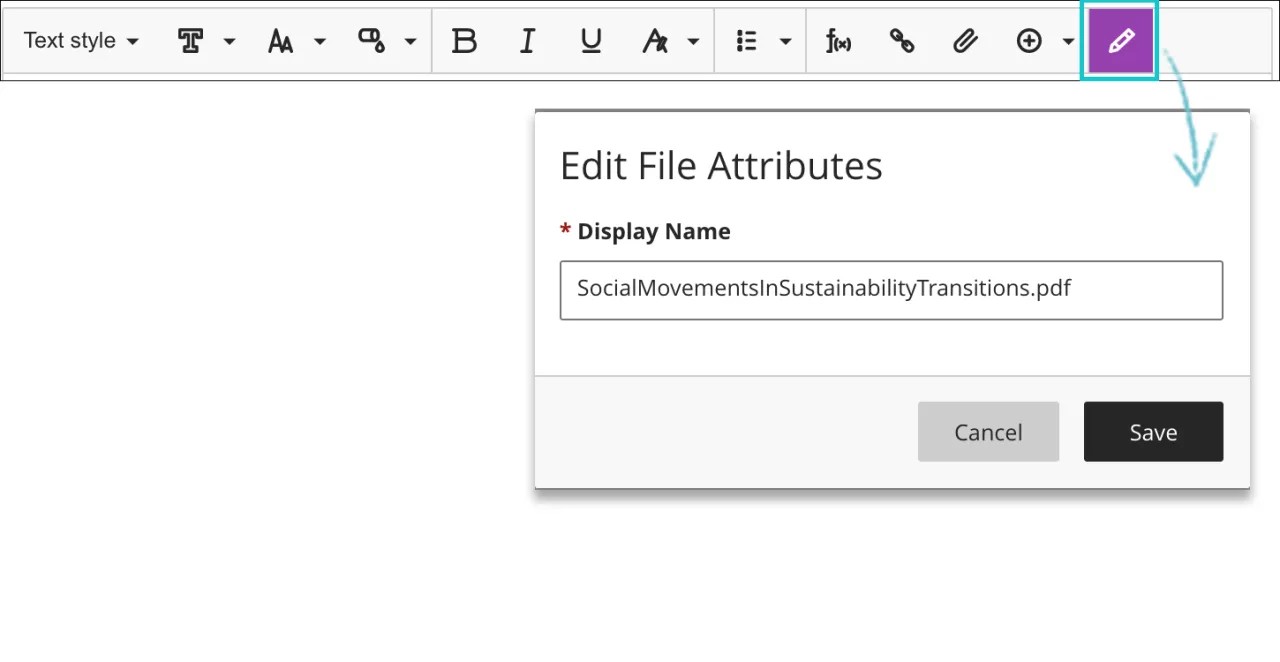The image size is (1280, 662).
Task: Save the file attributes
Action: tap(1153, 432)
